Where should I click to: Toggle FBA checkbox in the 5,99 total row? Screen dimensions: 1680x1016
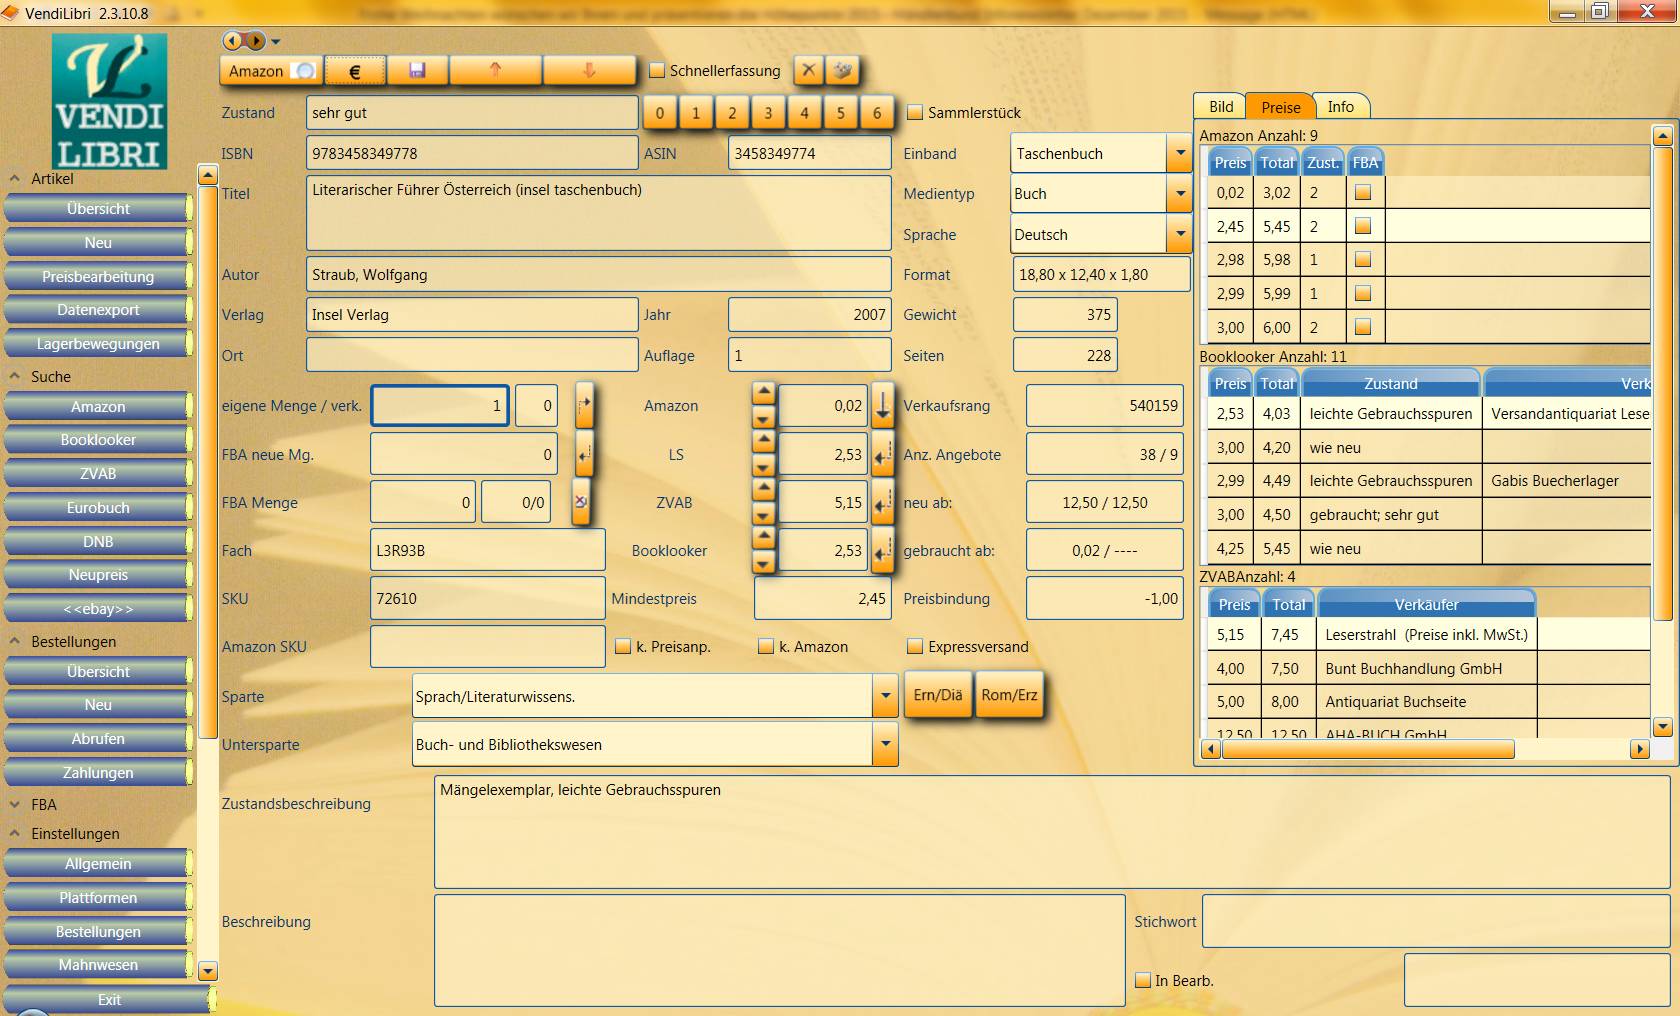tap(1362, 294)
